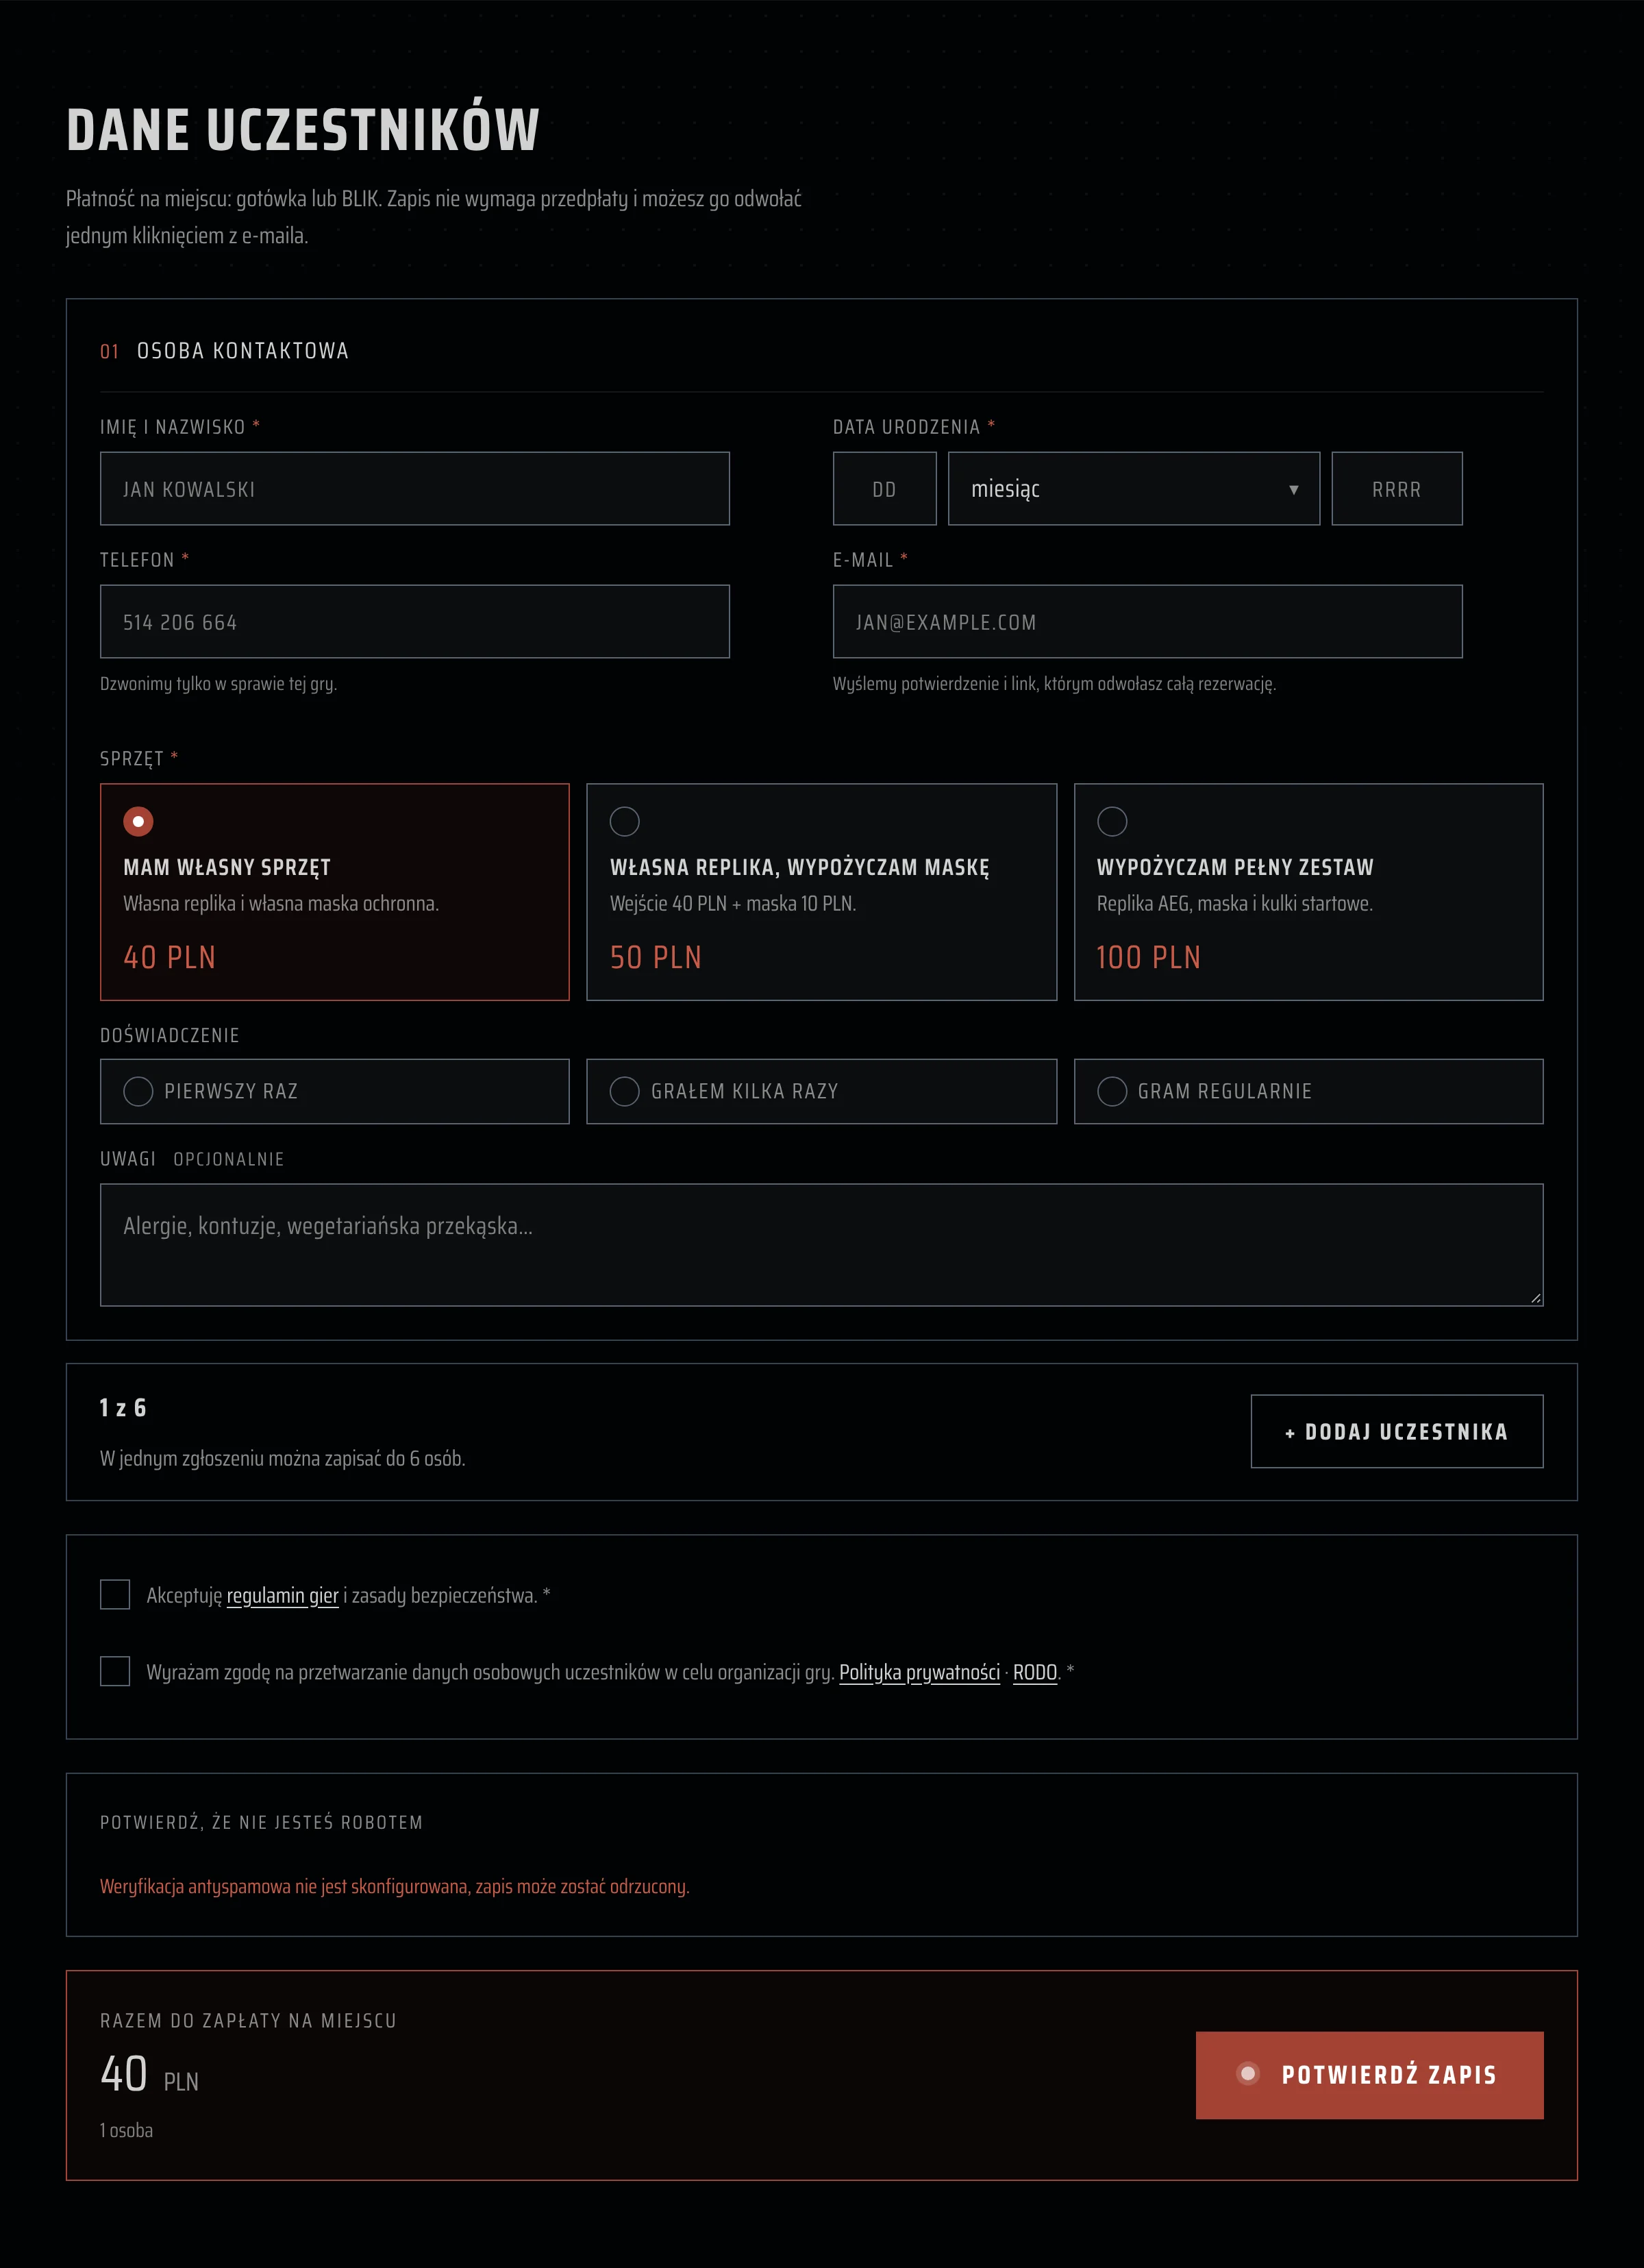Screen dimensions: 1644x2268
Task: Click the '1 z 6' participant counter
Action: [x=123, y=1408]
